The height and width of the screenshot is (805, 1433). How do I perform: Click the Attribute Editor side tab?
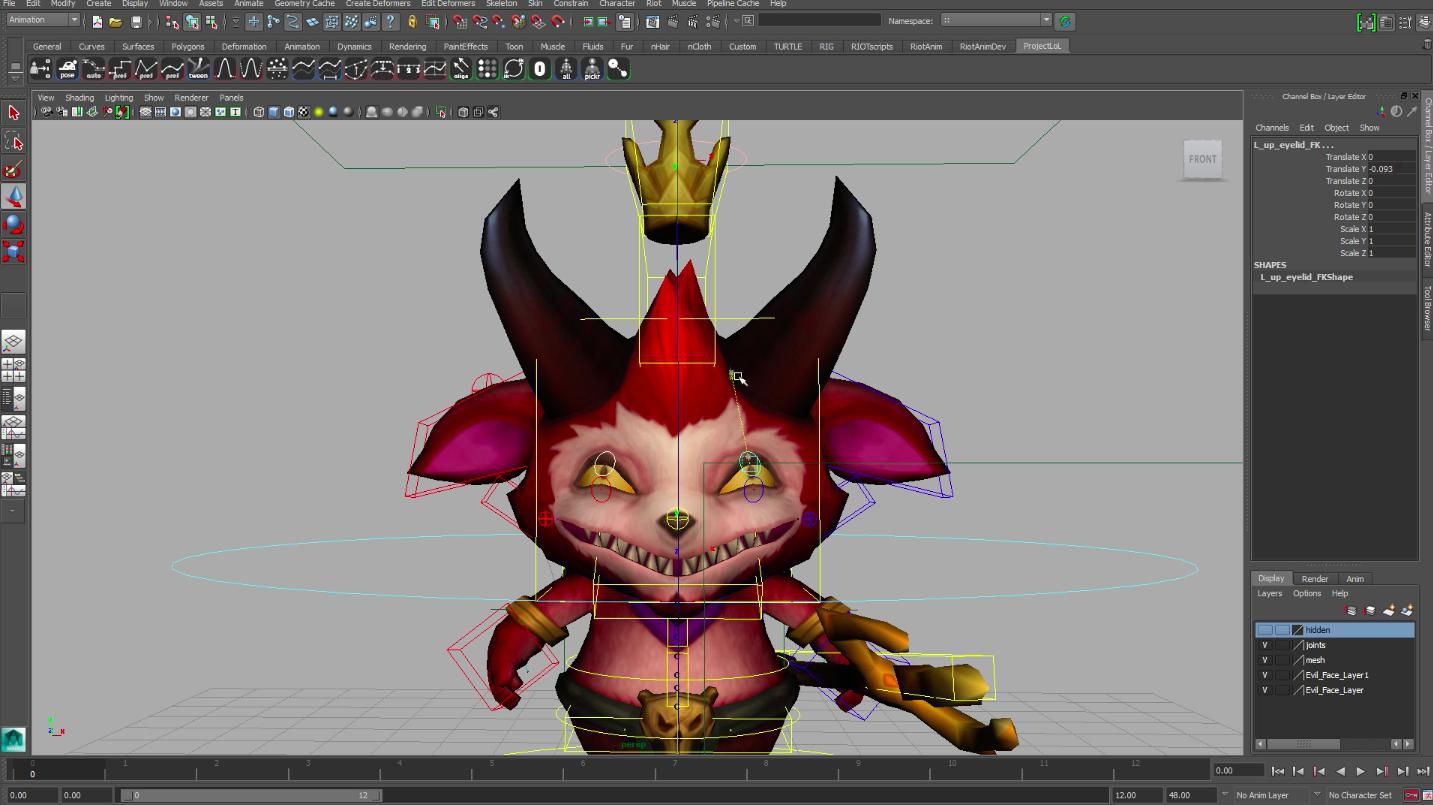(1428, 239)
